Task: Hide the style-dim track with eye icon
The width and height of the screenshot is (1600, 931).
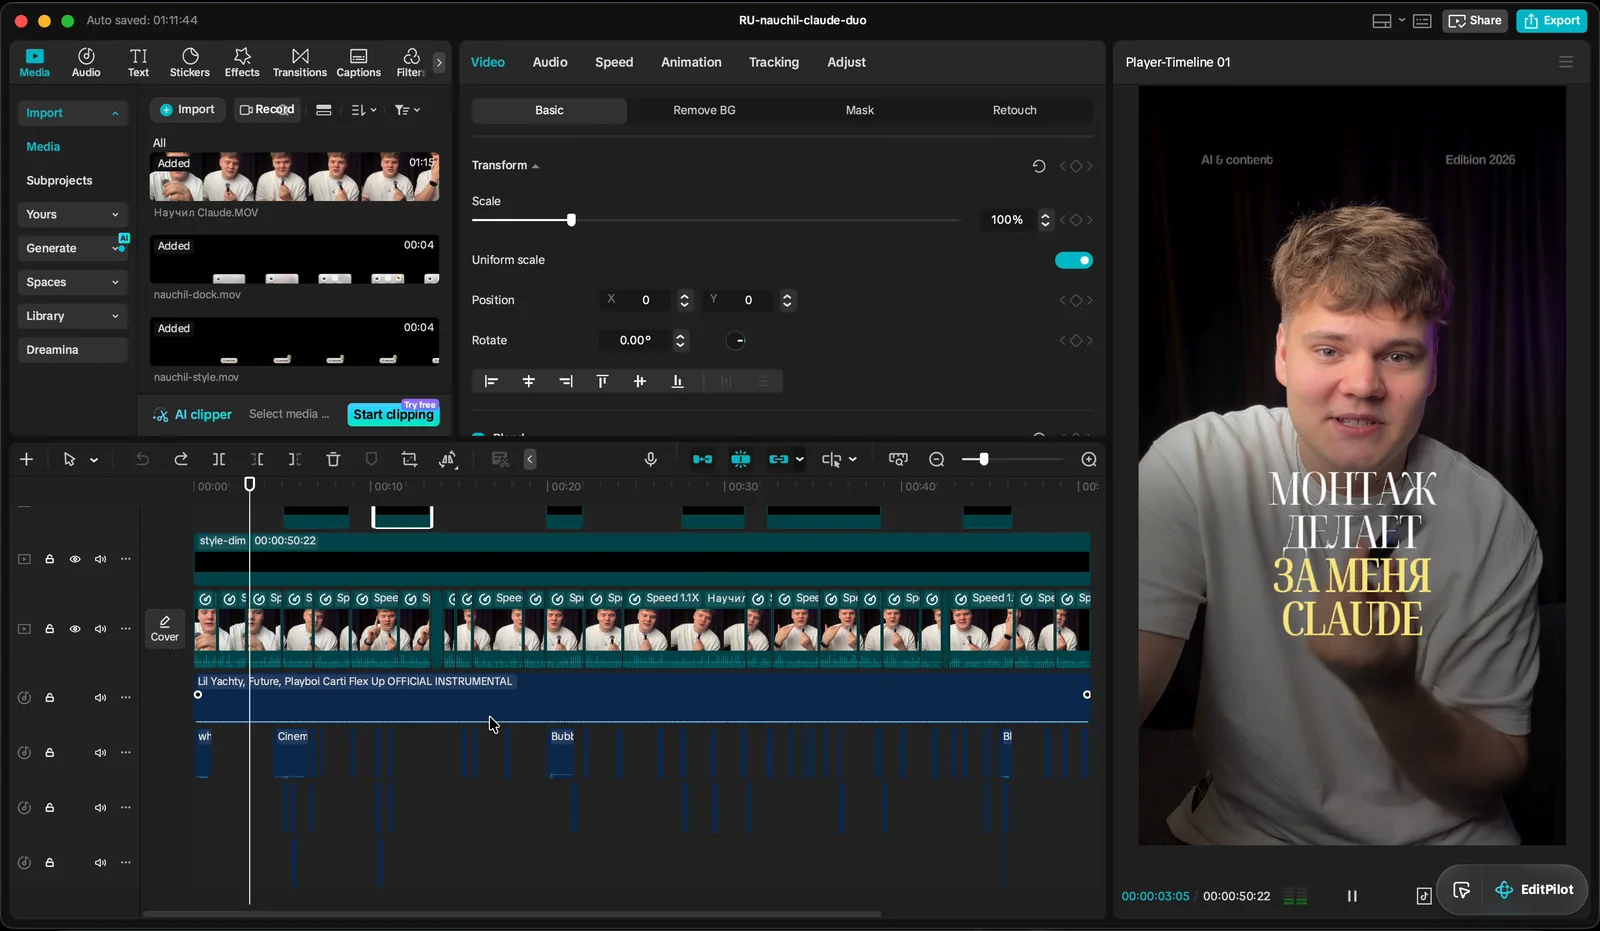Action: point(75,559)
